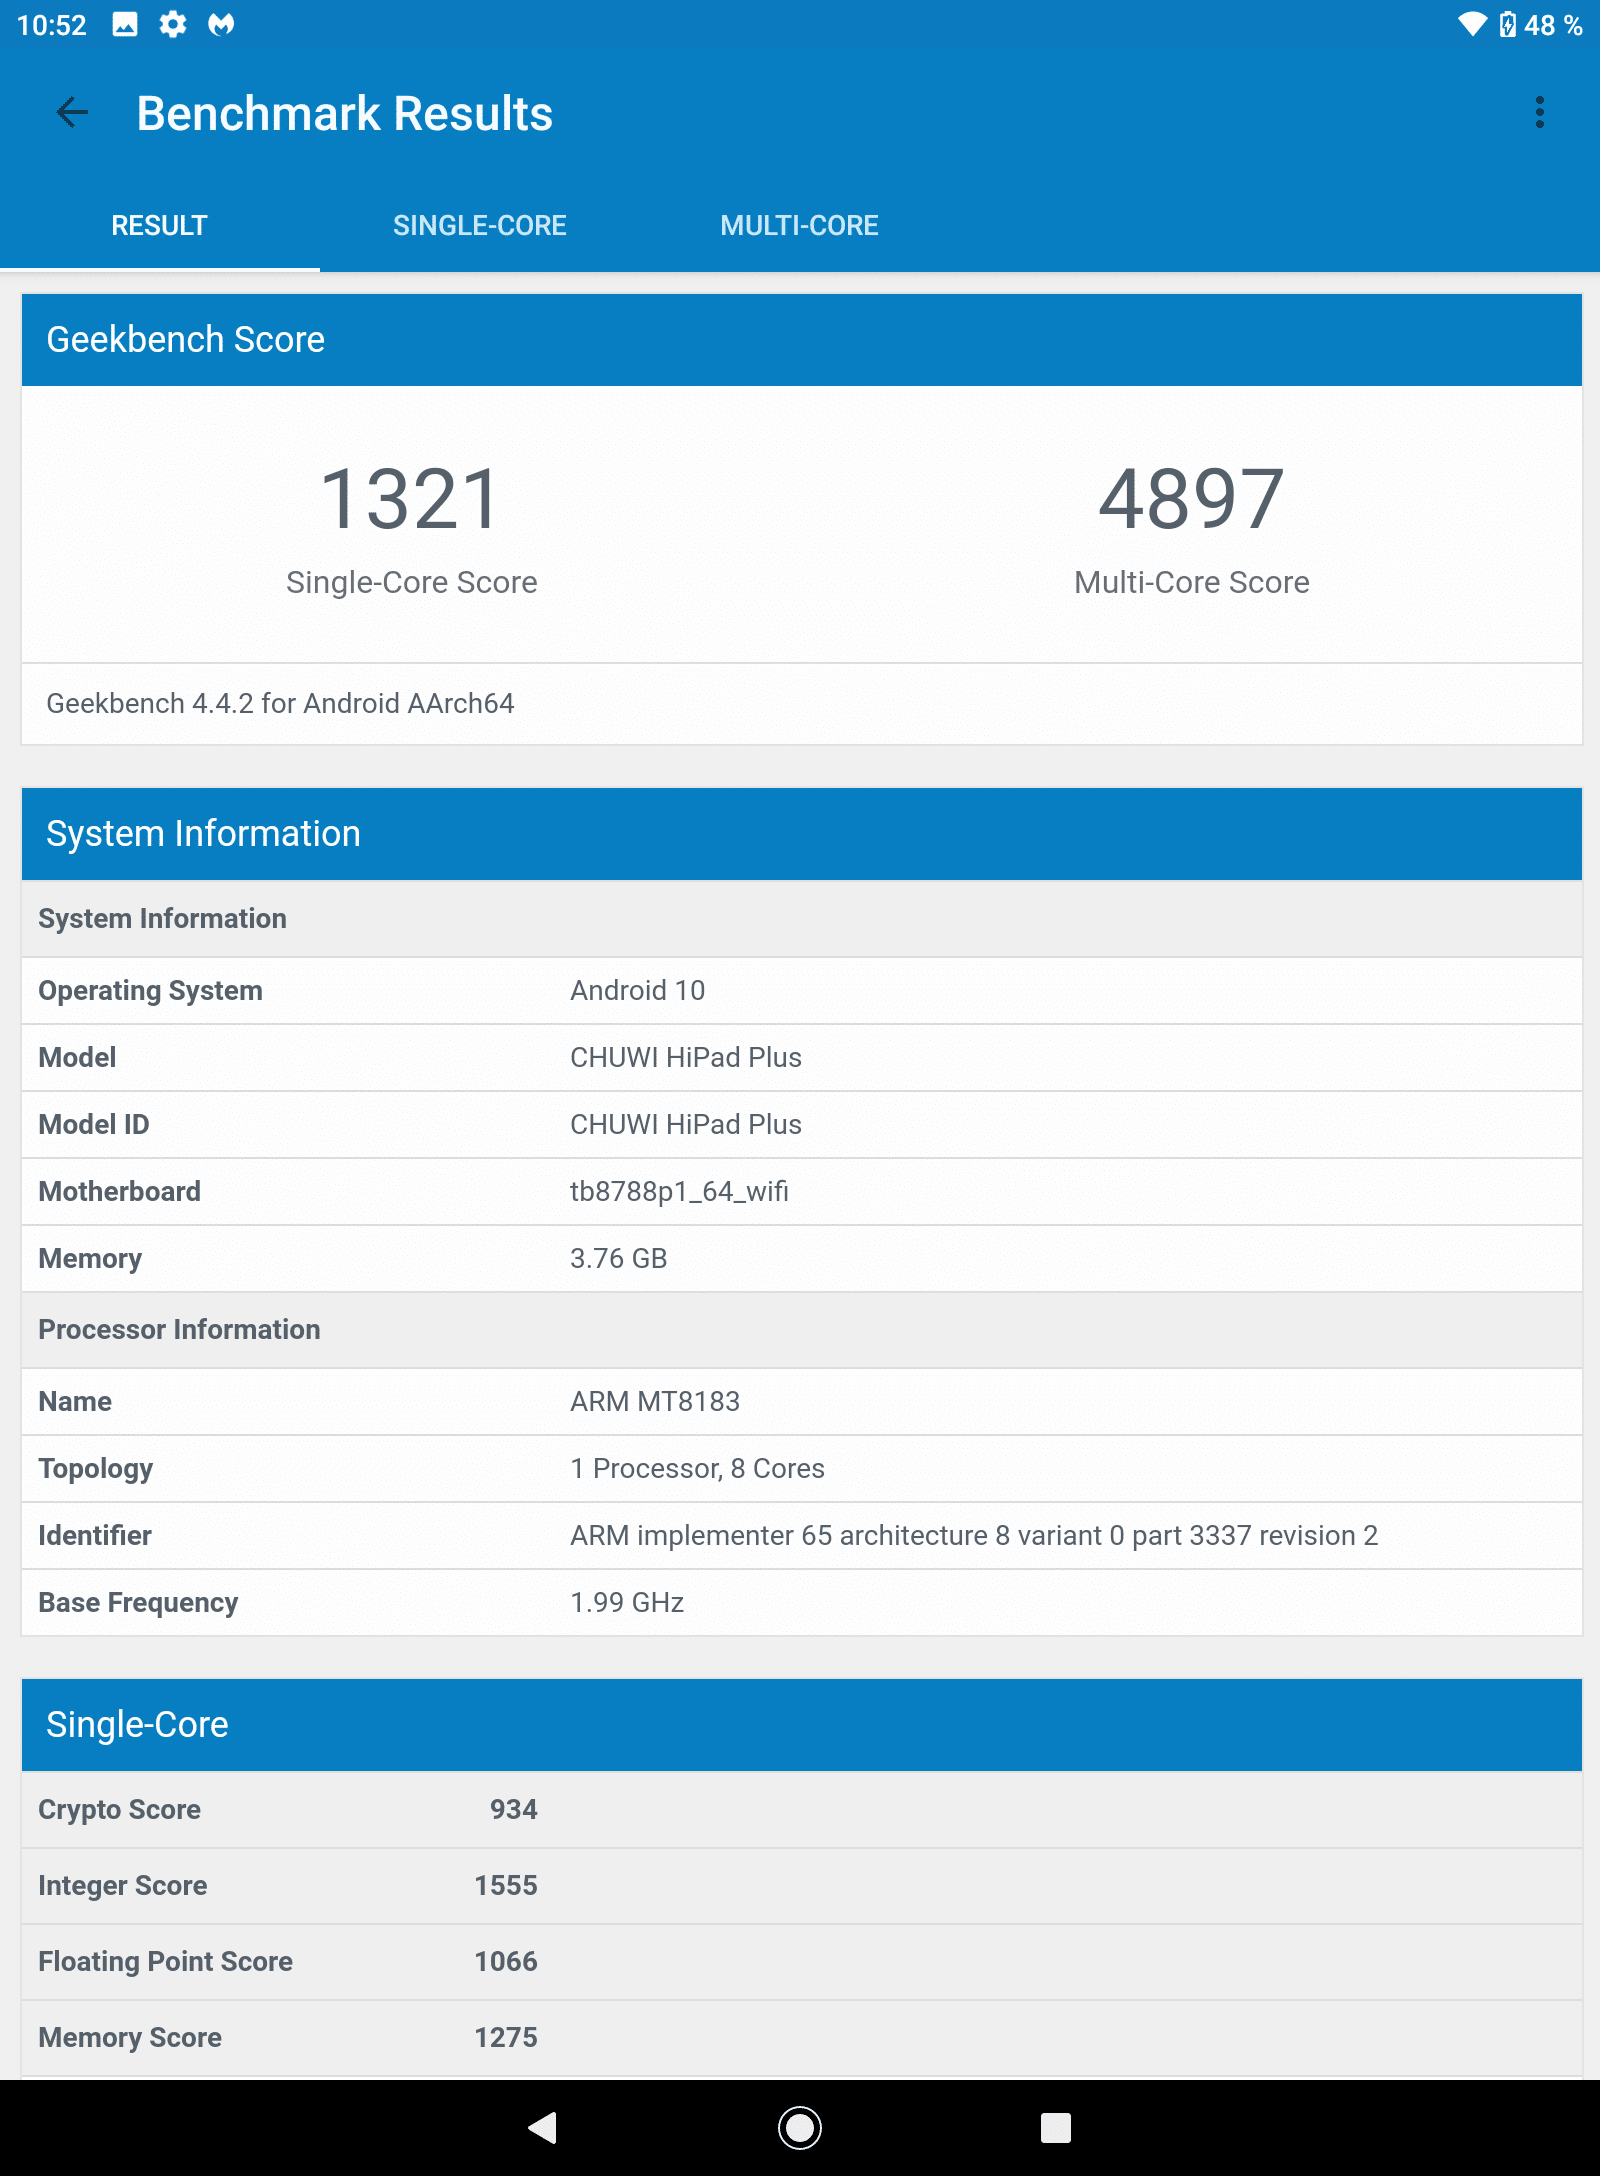Tap the Crypto Score label
Screen dimensions: 1600x2176
(120, 1810)
